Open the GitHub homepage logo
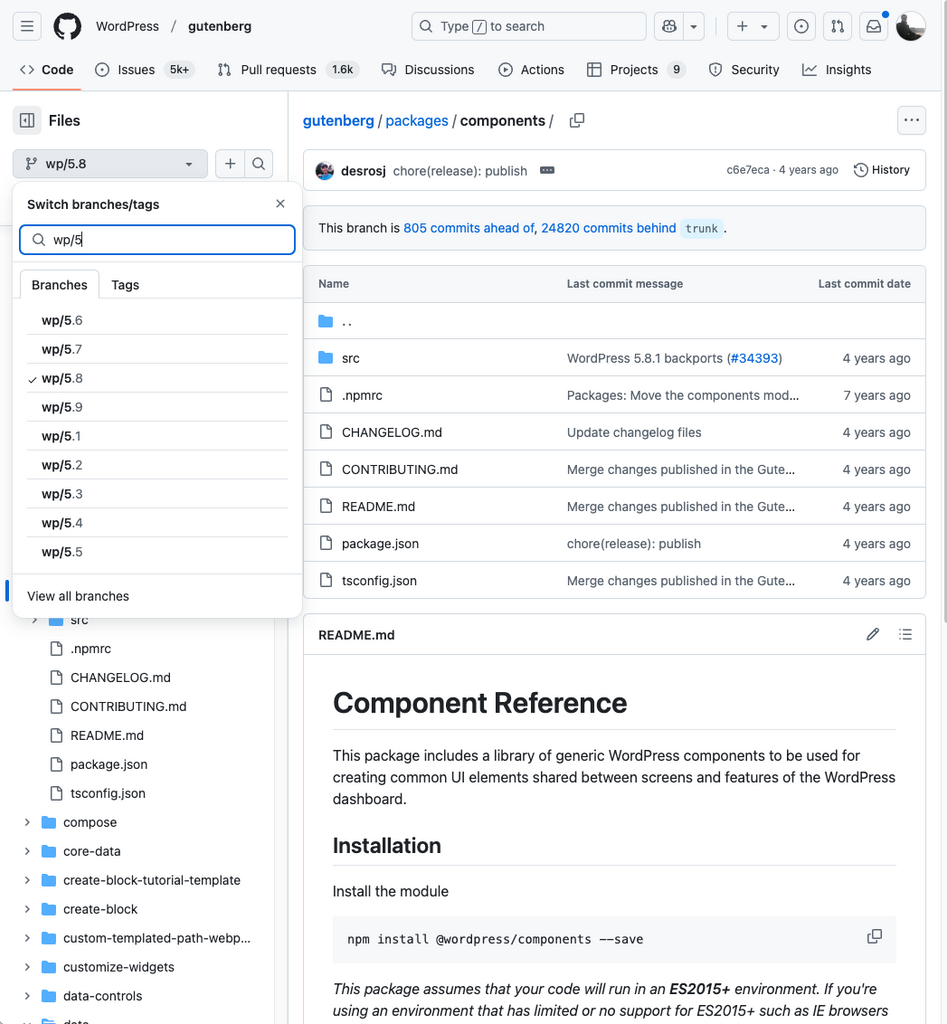This screenshot has width=947, height=1024. [67, 27]
